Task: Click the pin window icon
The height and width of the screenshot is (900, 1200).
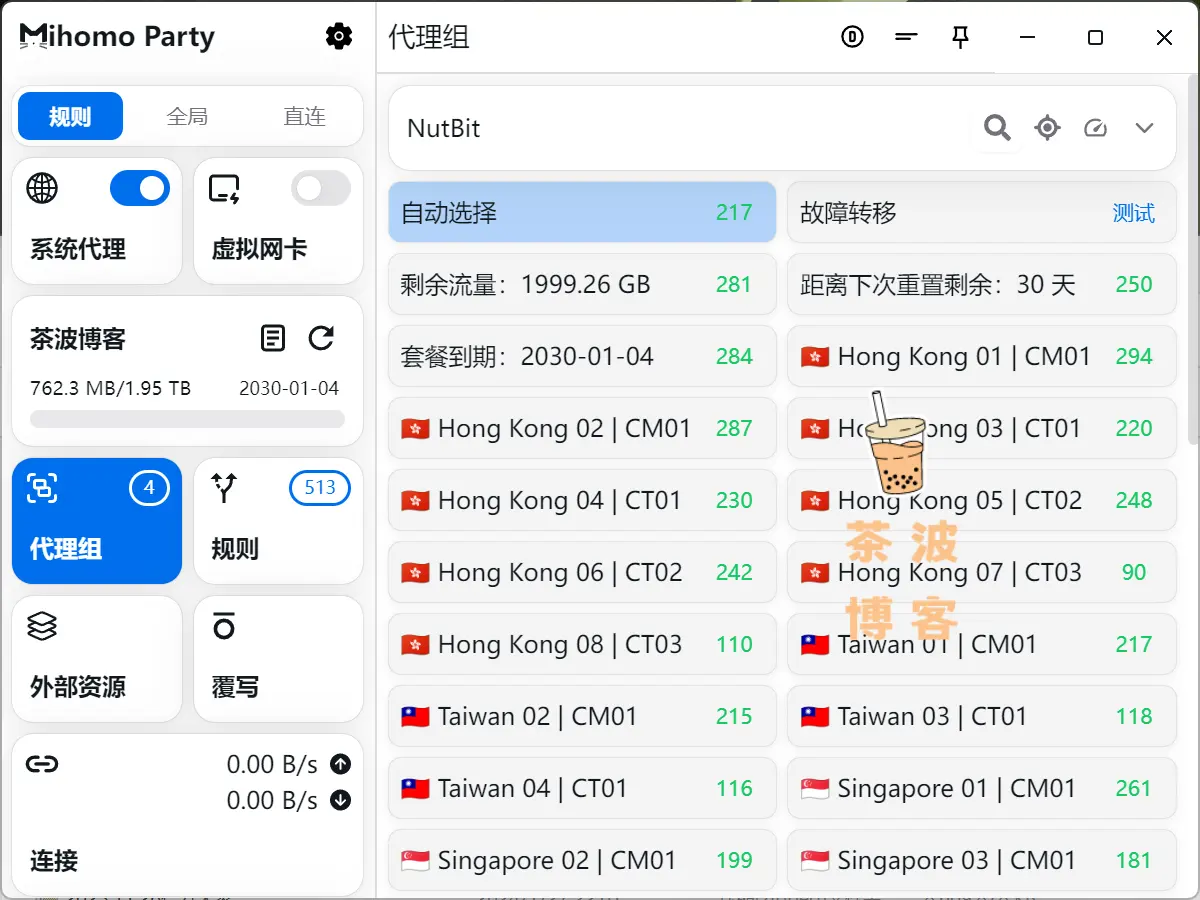Action: tap(960, 37)
